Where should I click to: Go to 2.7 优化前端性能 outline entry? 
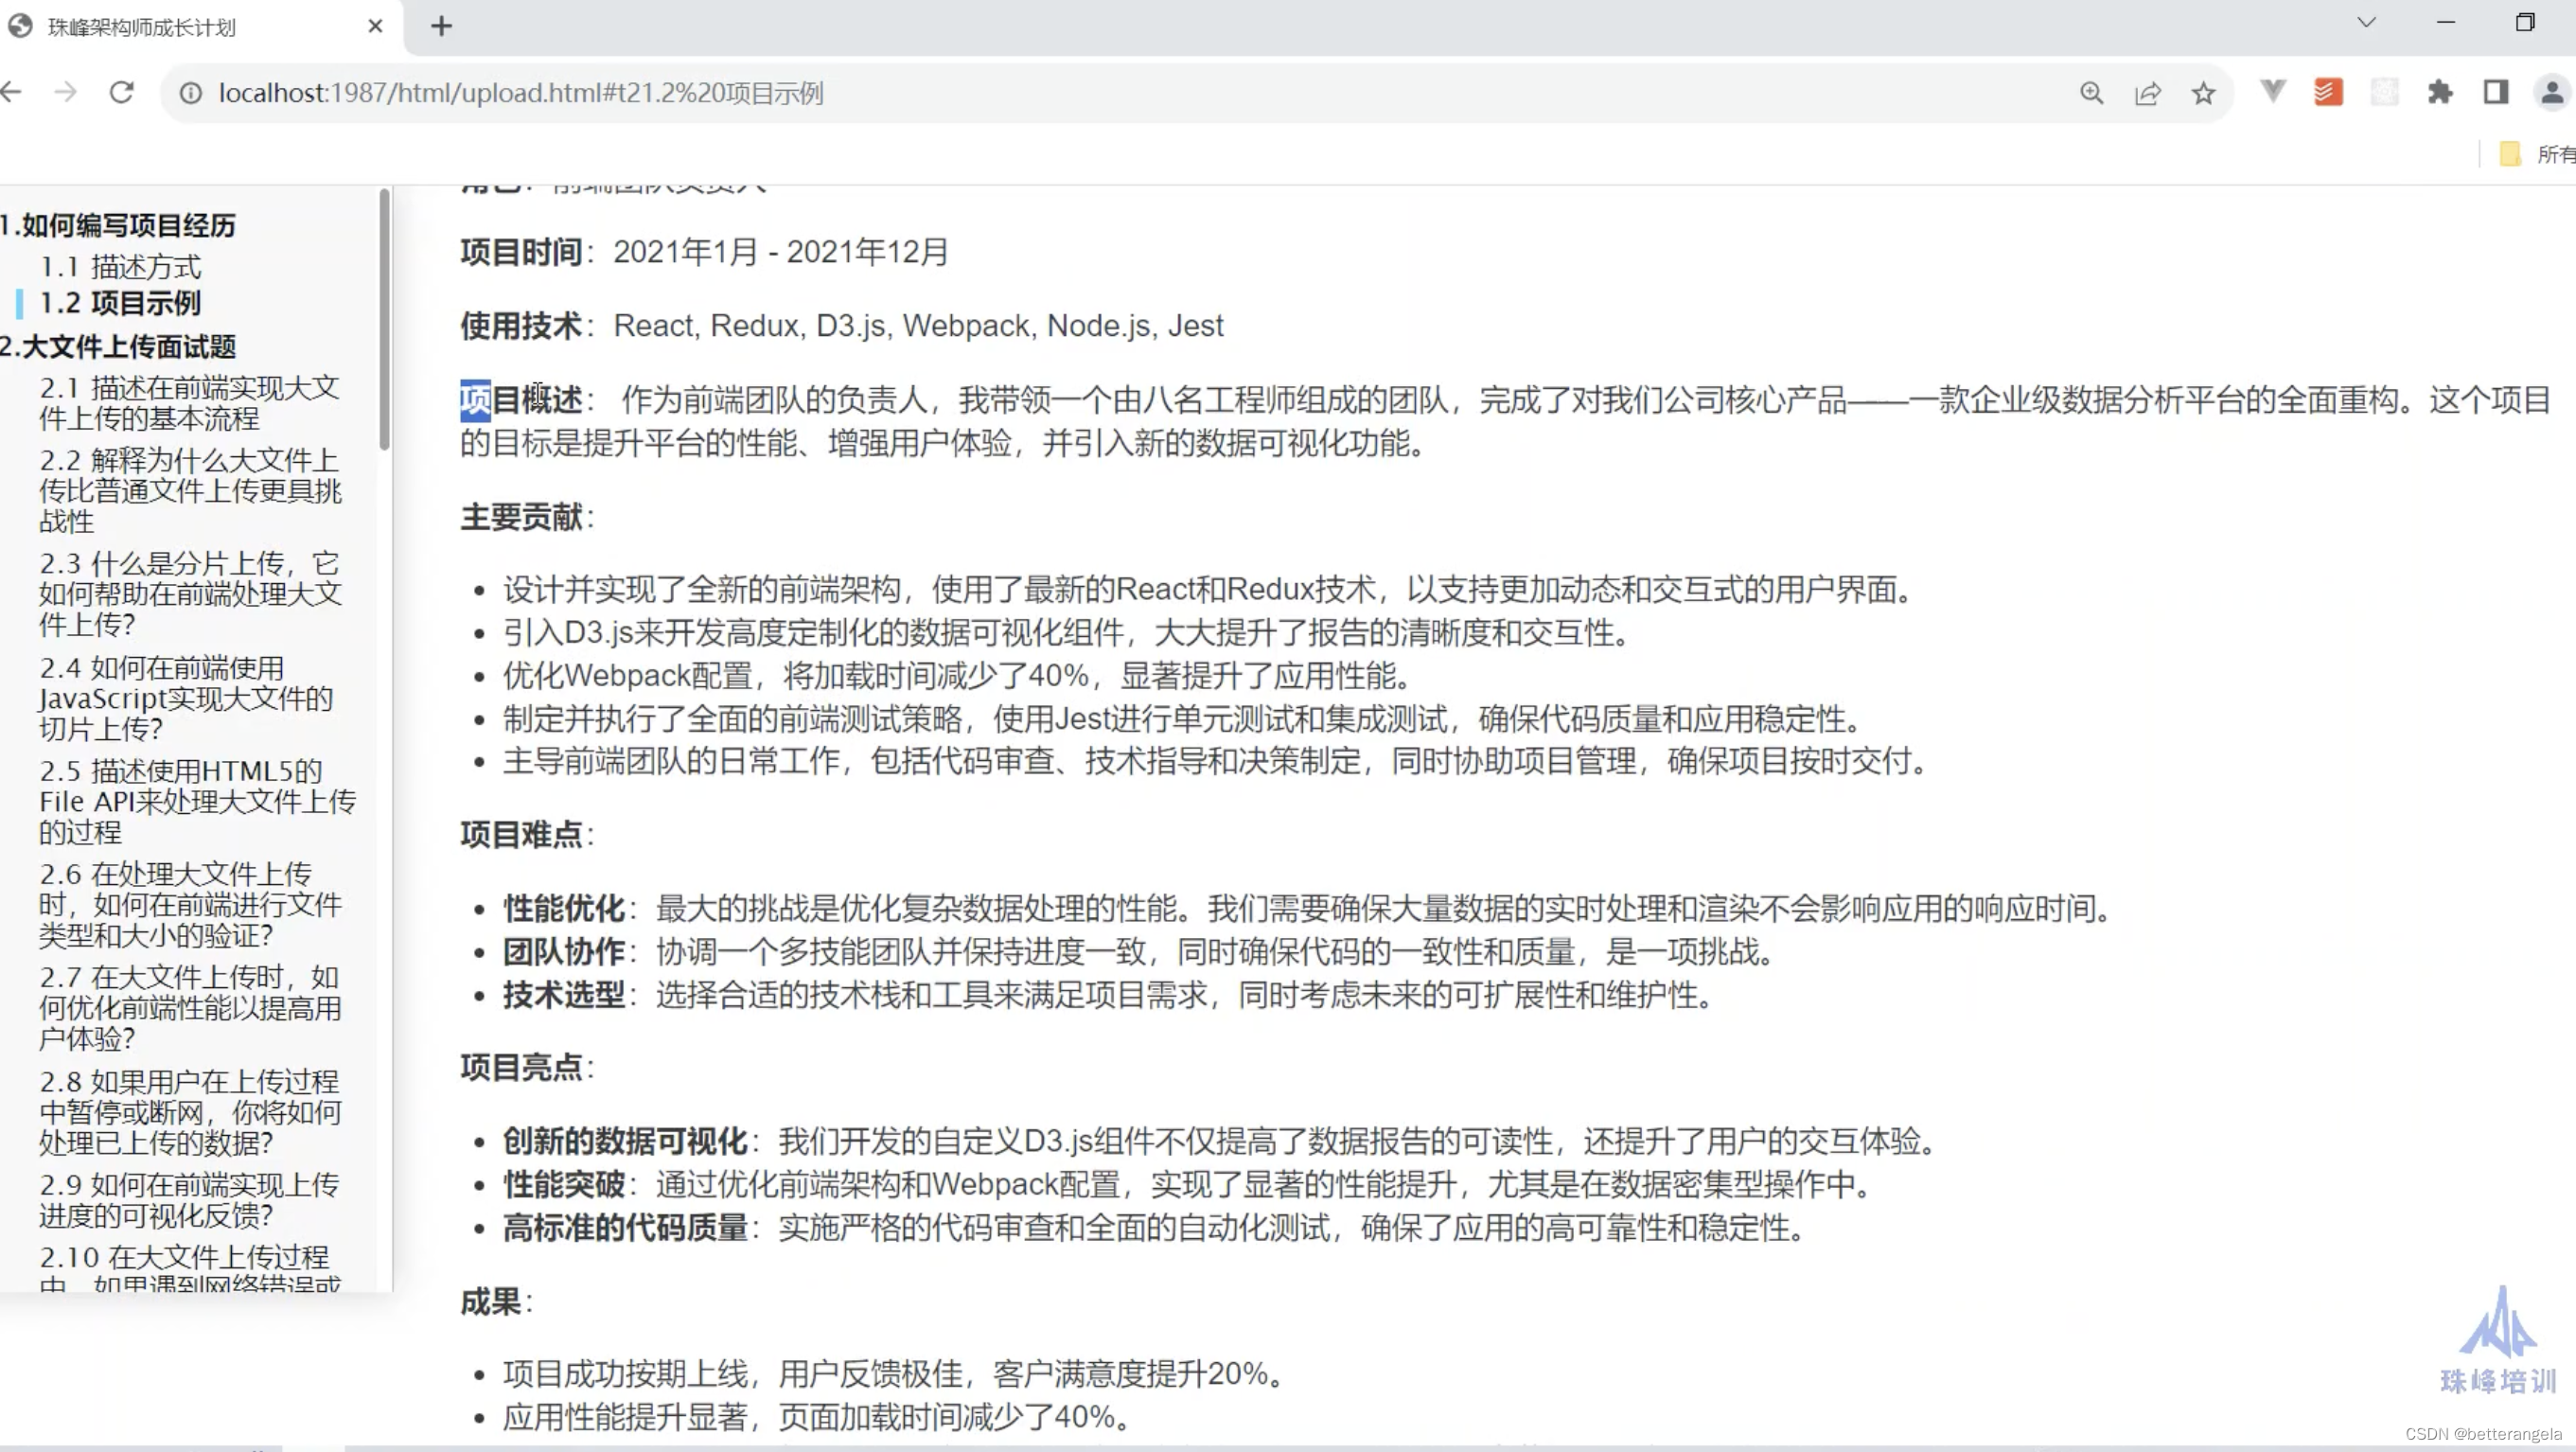pyautogui.click(x=190, y=1007)
